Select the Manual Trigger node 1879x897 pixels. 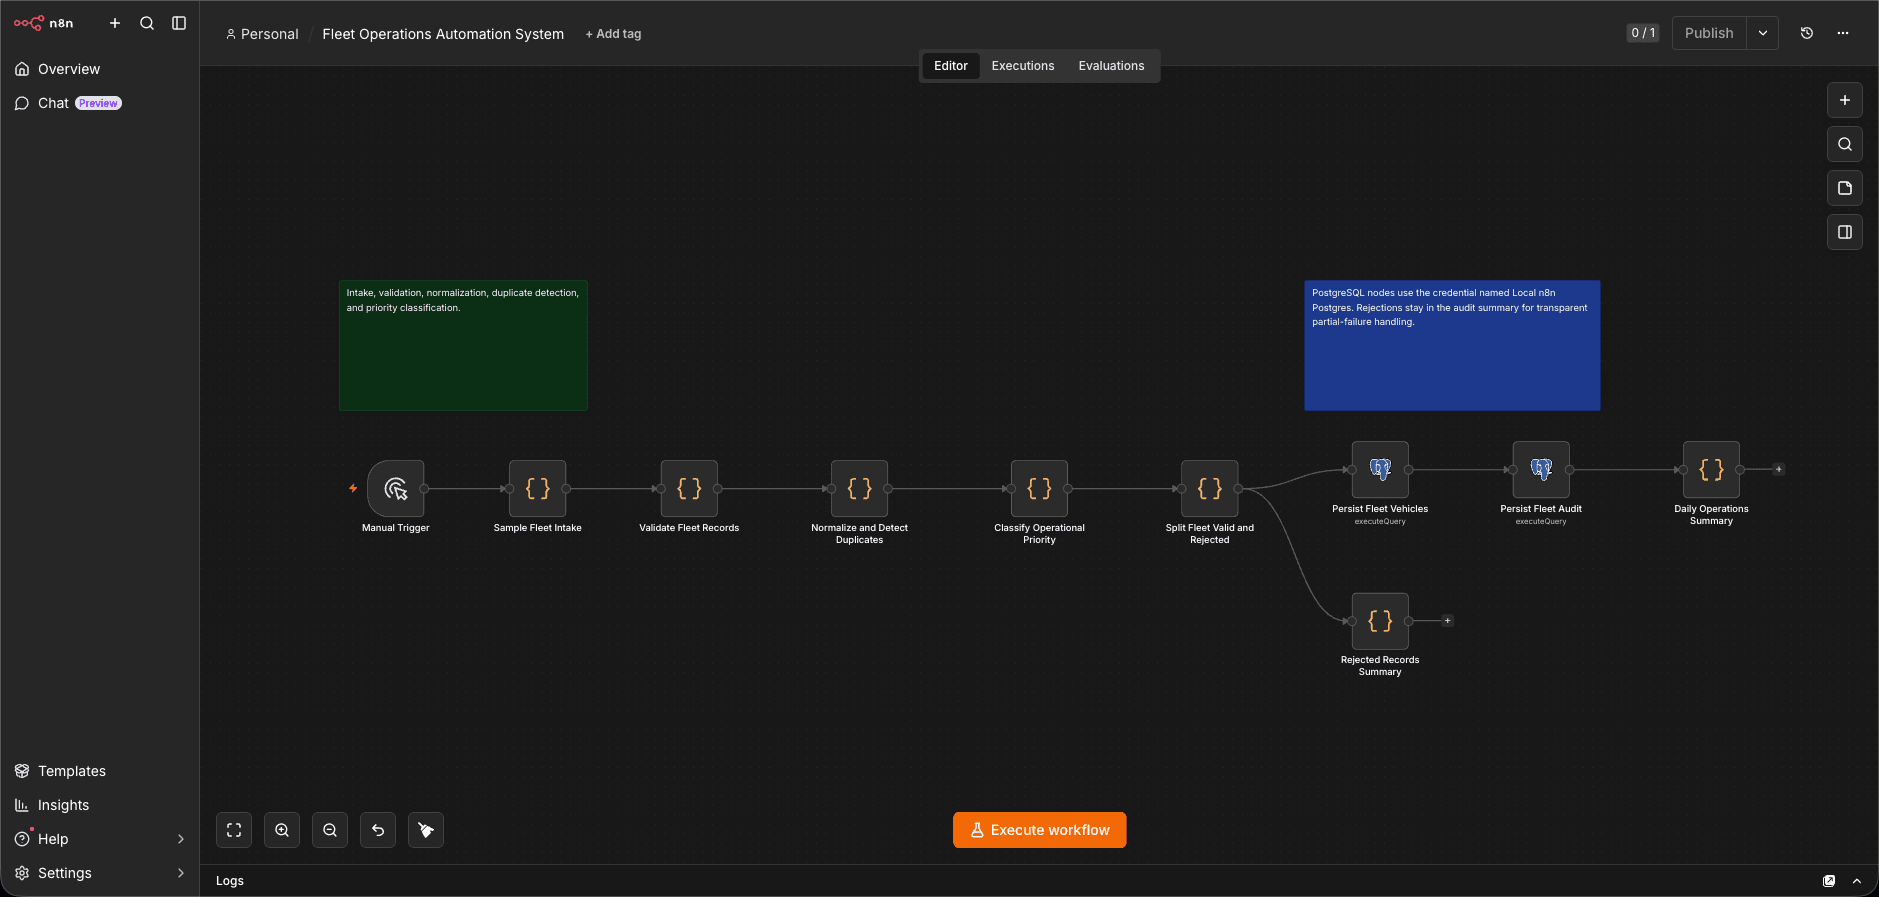click(396, 489)
